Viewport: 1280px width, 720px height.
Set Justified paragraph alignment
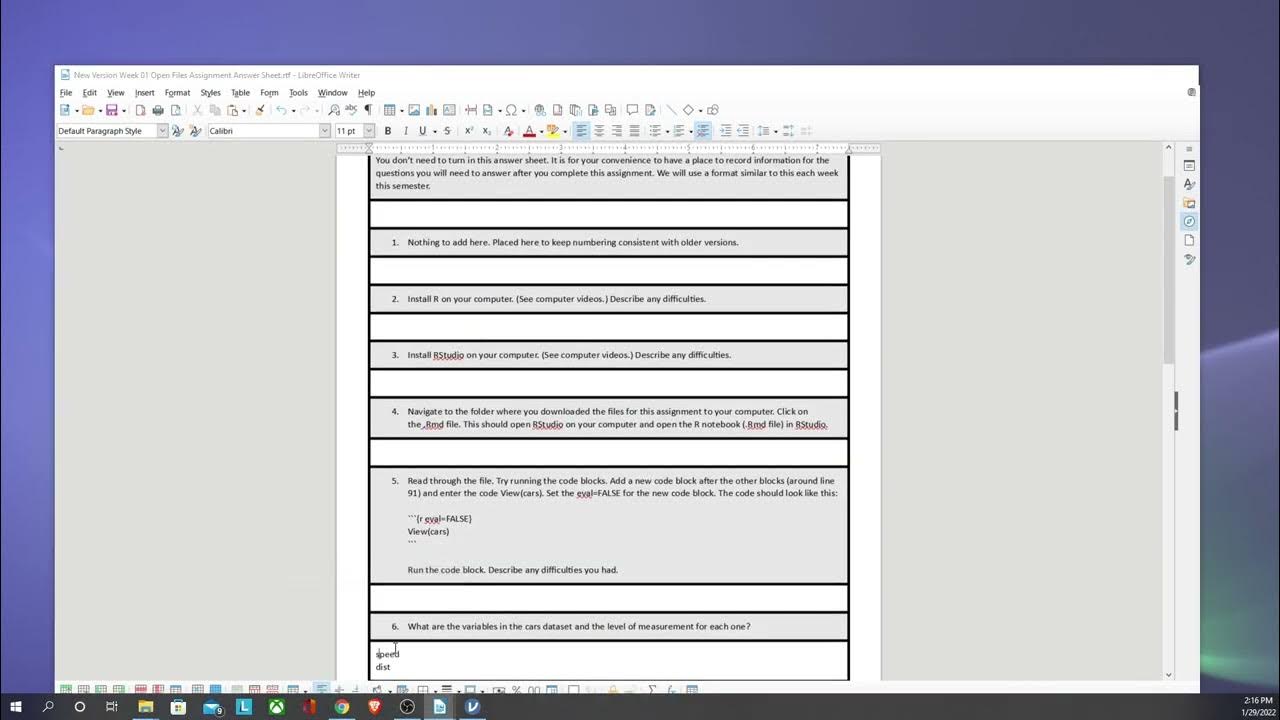[x=634, y=131]
